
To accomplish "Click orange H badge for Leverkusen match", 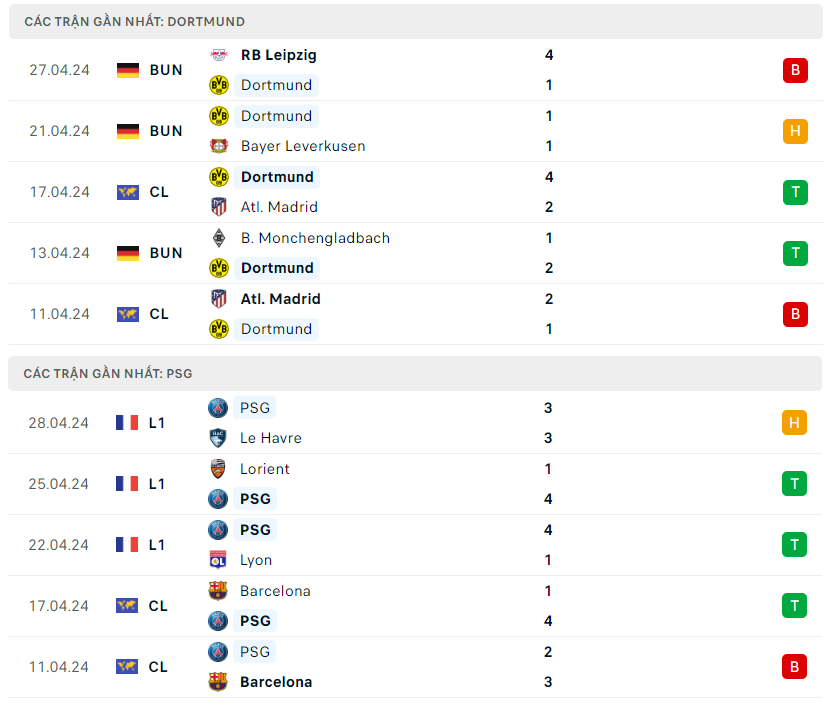I will [x=795, y=131].
